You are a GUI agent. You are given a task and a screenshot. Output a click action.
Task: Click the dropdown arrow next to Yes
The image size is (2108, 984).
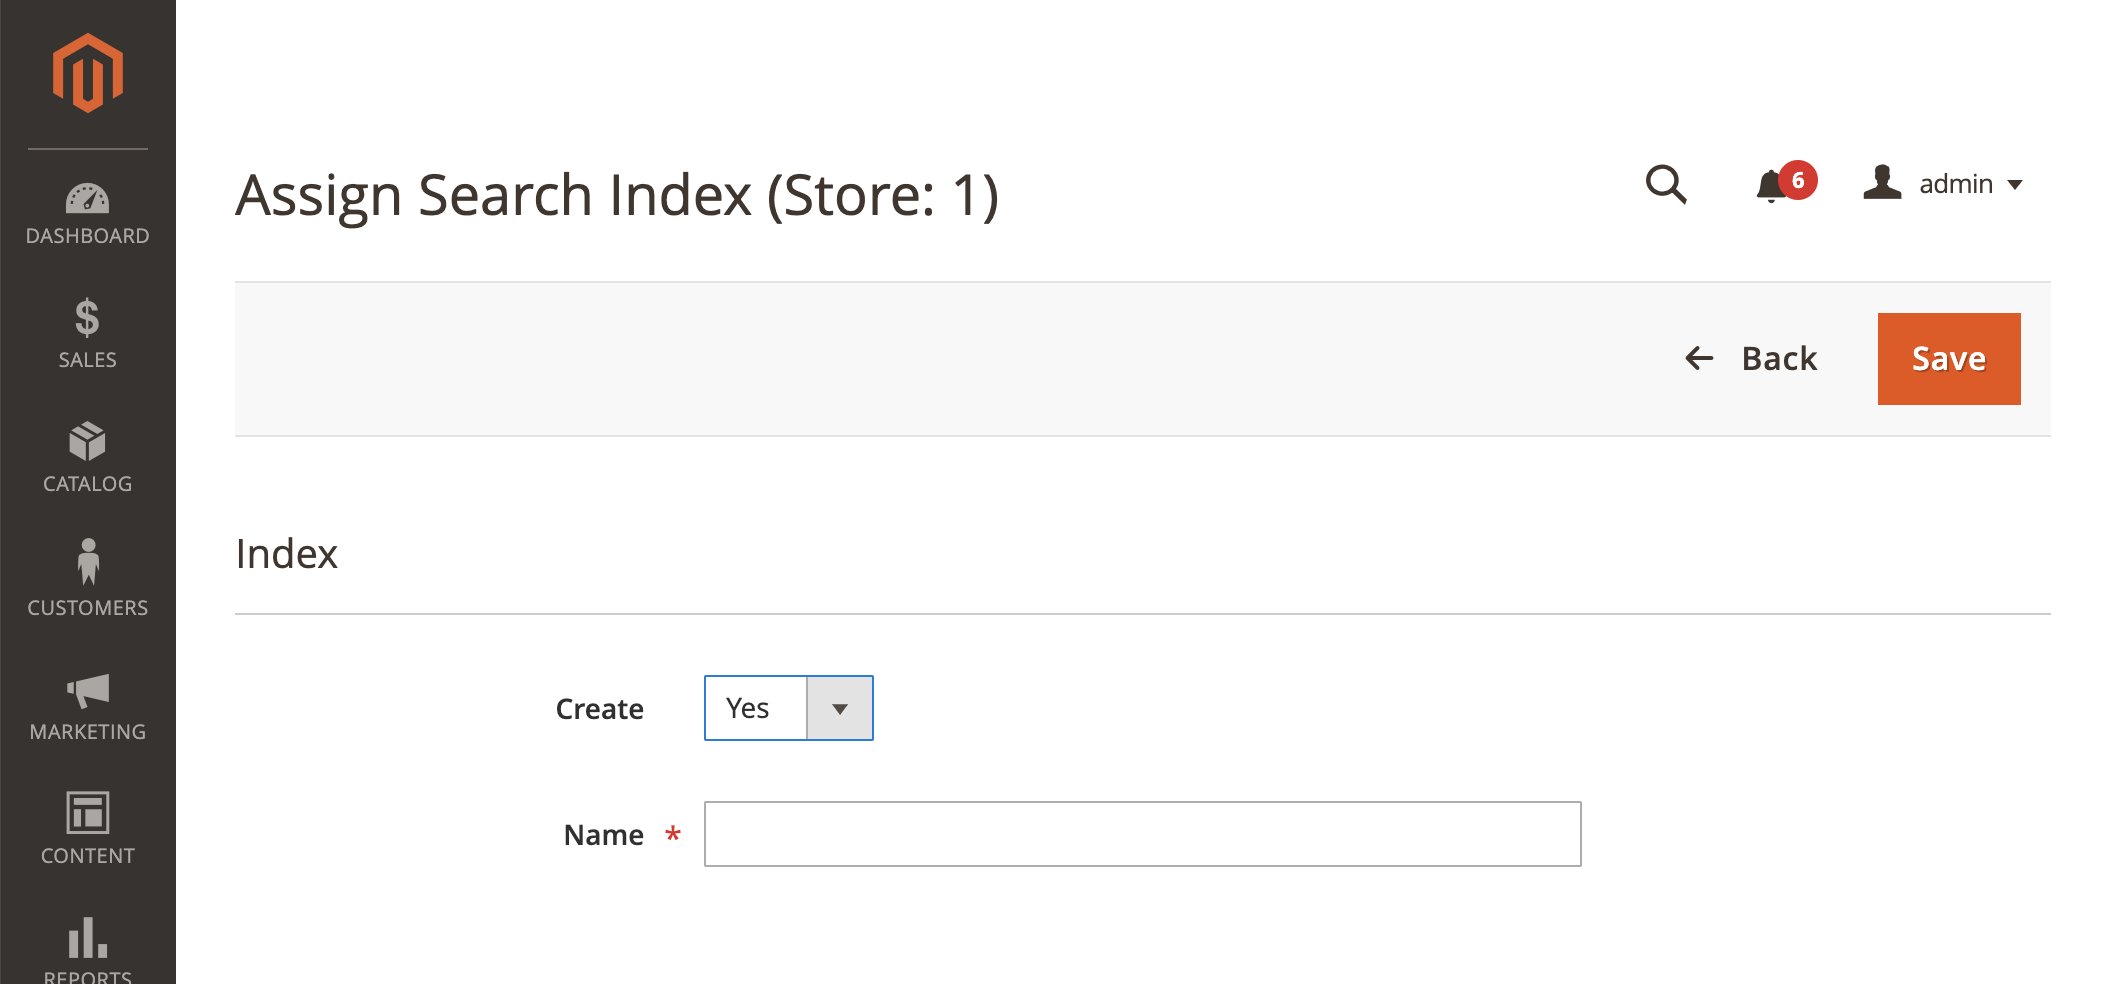(x=839, y=708)
